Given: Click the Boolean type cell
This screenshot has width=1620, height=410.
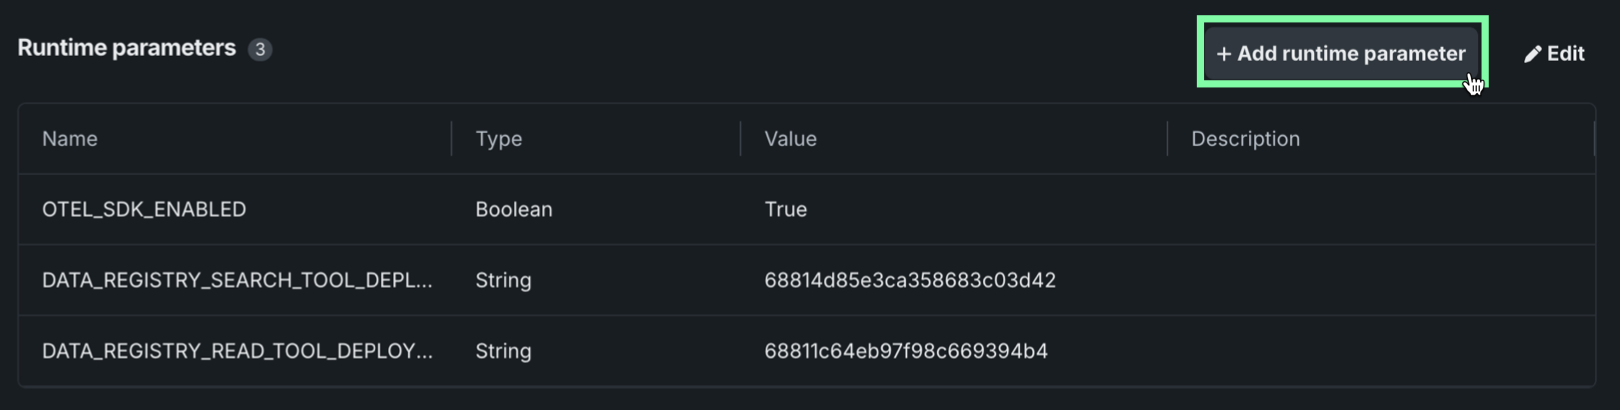Looking at the screenshot, I should click(514, 209).
